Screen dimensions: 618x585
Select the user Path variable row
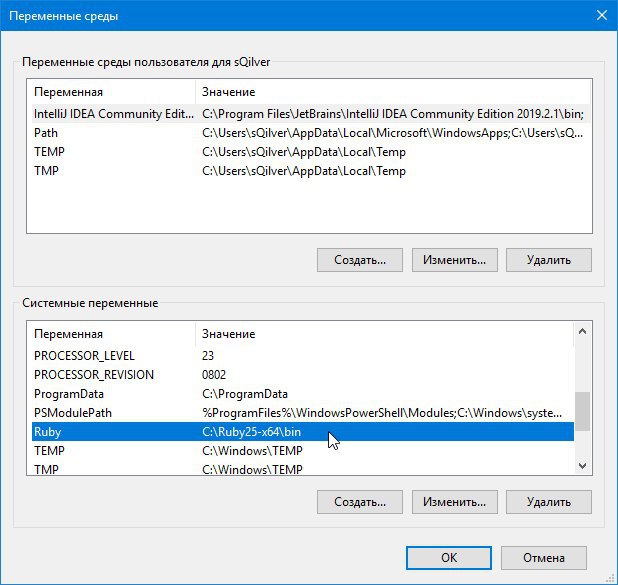click(x=311, y=133)
